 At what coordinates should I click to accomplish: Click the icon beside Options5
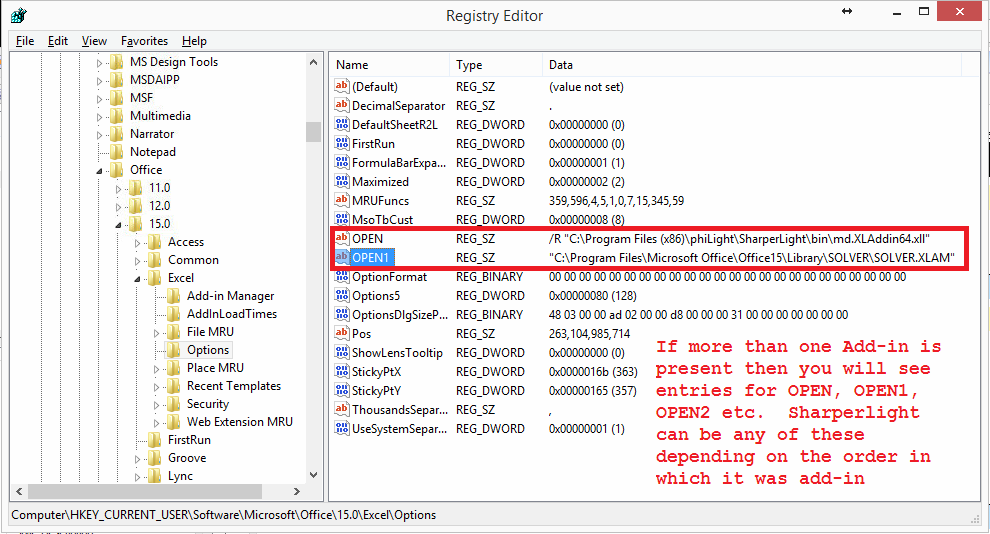click(x=342, y=295)
